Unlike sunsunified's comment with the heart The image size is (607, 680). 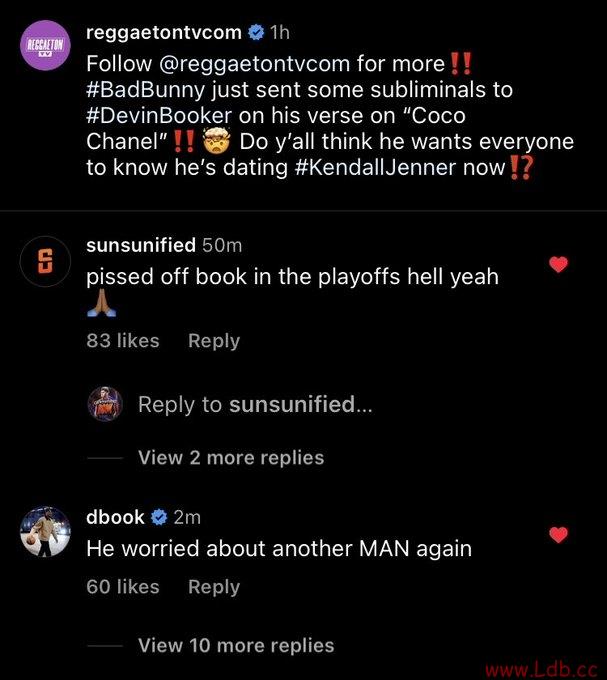pyautogui.click(x=558, y=264)
